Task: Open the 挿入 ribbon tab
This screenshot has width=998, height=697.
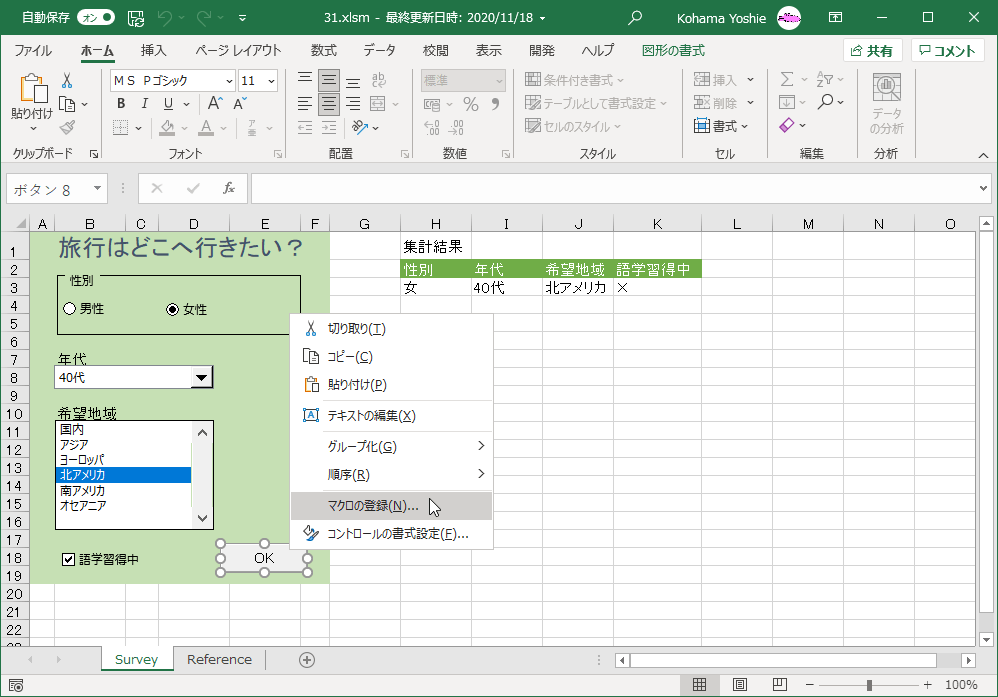Action: (x=153, y=50)
